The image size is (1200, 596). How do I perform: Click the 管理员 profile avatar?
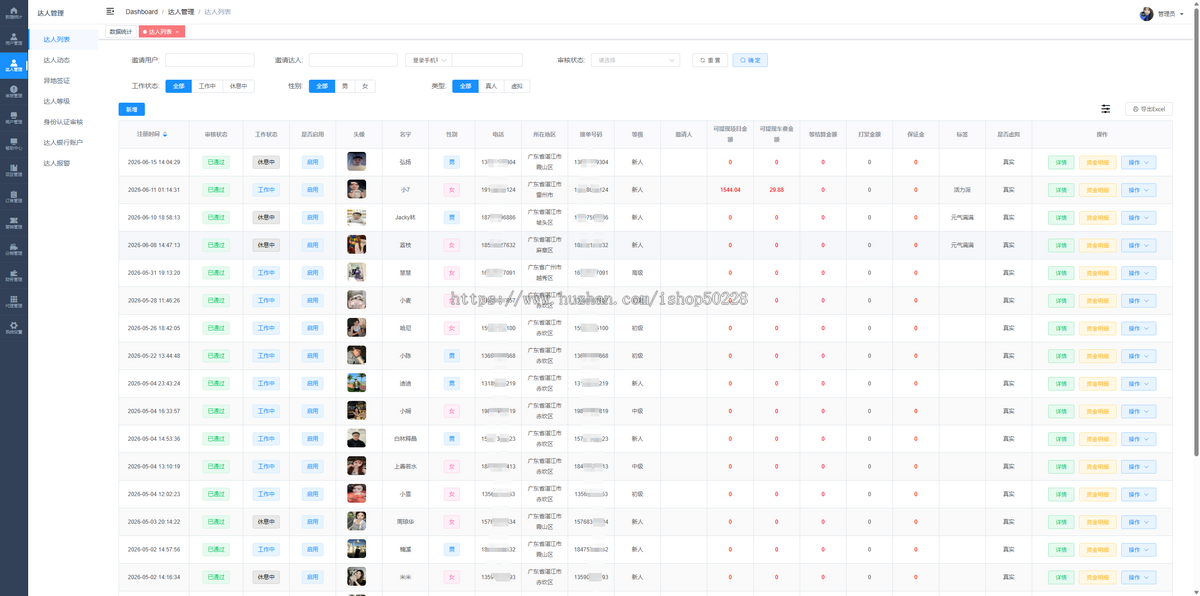pyautogui.click(x=1146, y=14)
